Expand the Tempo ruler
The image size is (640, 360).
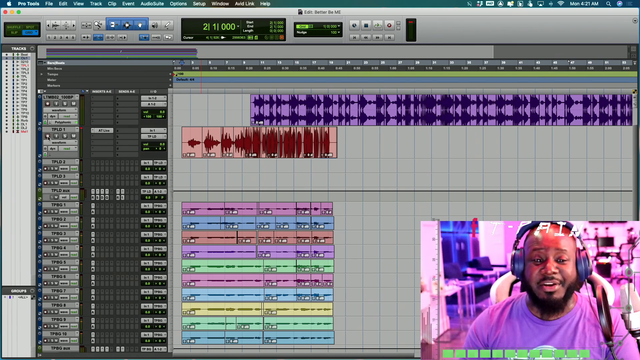(41, 74)
